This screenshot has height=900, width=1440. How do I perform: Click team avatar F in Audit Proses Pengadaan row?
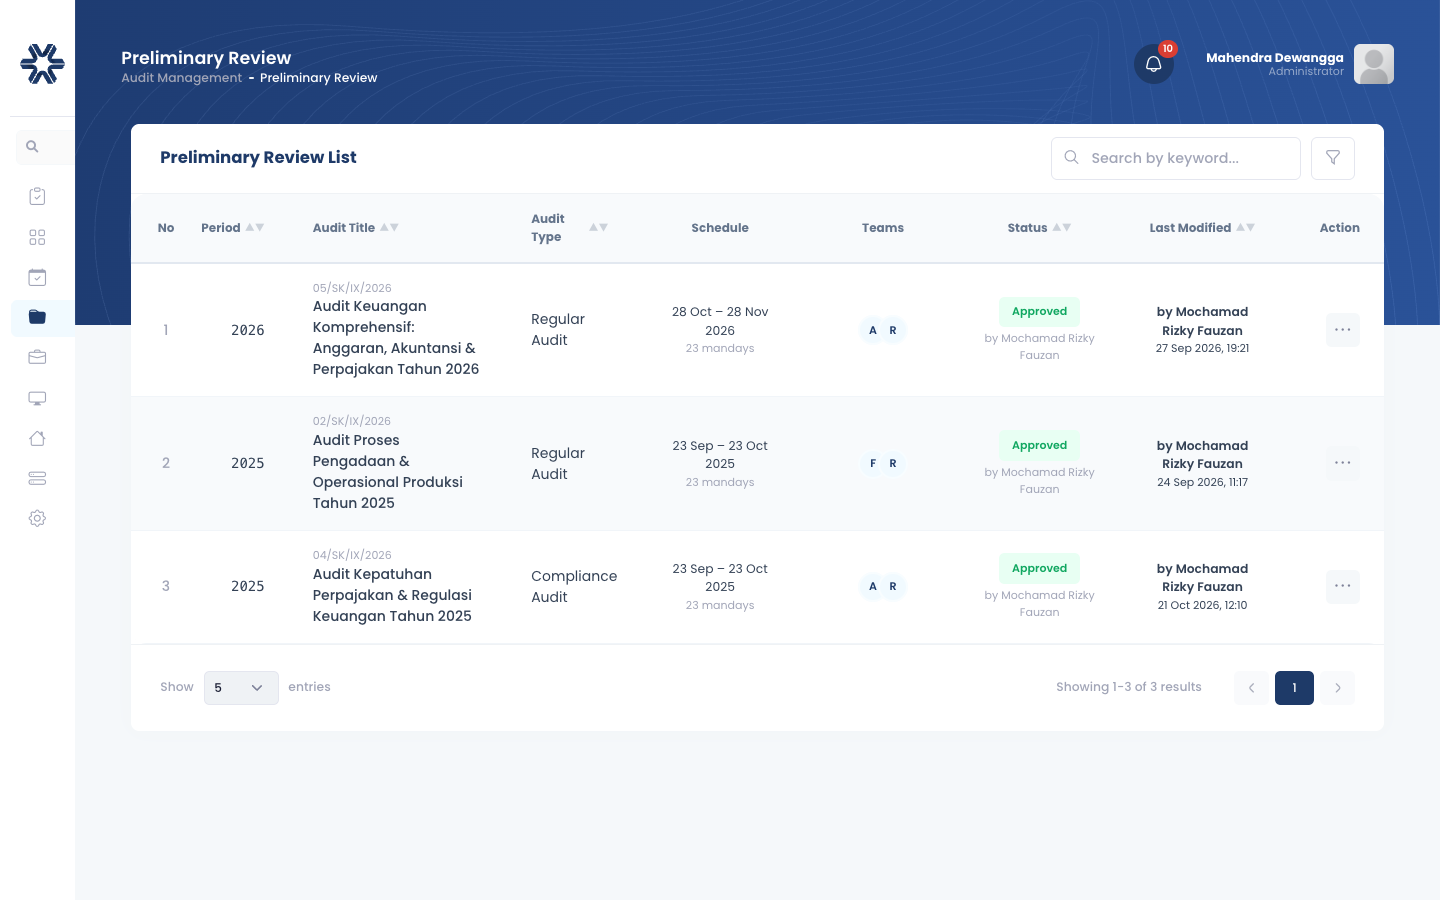pos(873,463)
